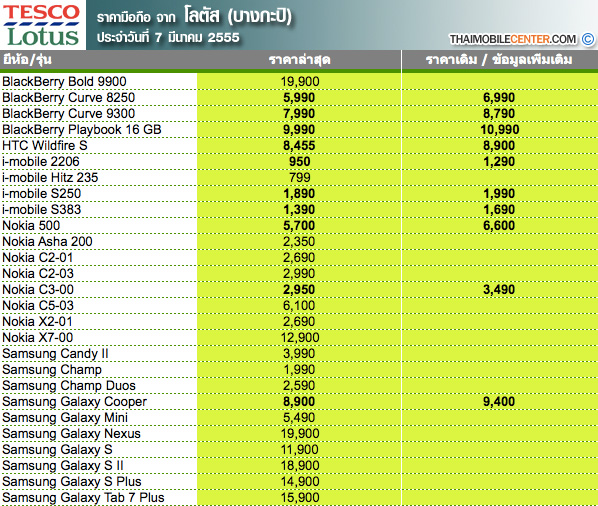The width and height of the screenshot is (598, 506).
Task: Select the BlackBerry Playbook 16 GB entry
Action: pos(82,129)
